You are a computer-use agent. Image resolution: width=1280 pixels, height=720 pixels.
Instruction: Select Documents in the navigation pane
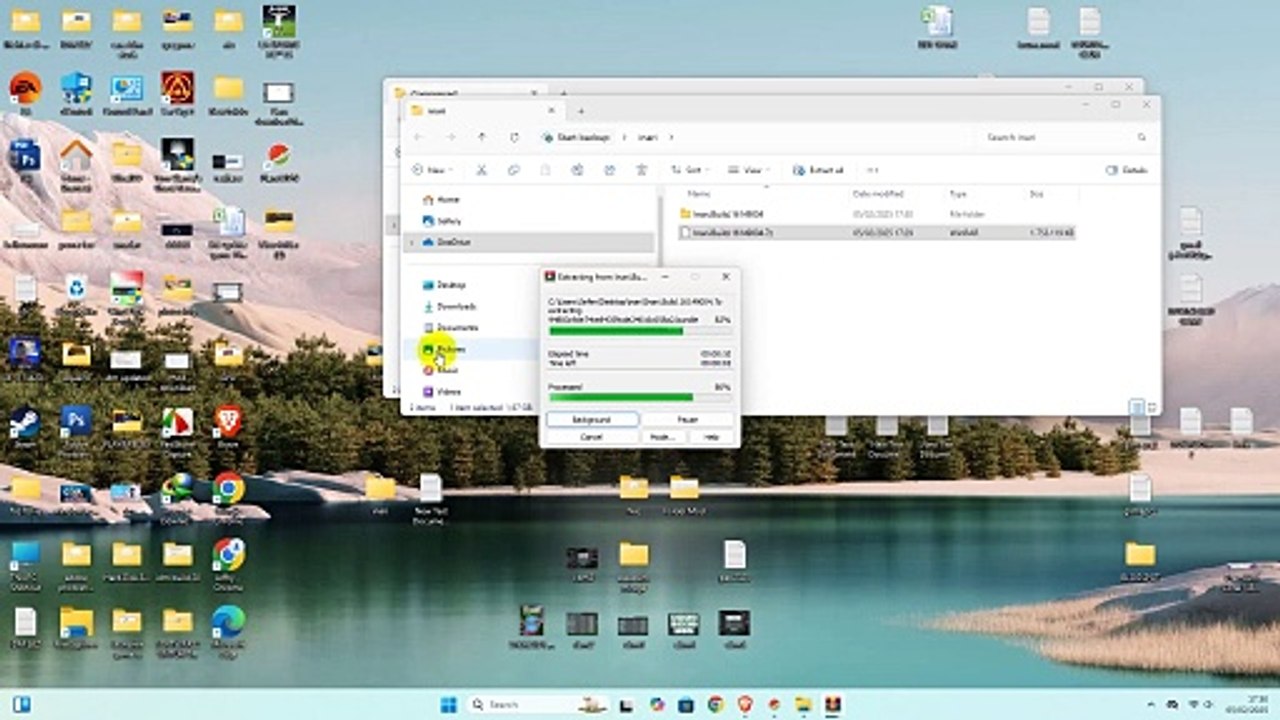pos(449,327)
